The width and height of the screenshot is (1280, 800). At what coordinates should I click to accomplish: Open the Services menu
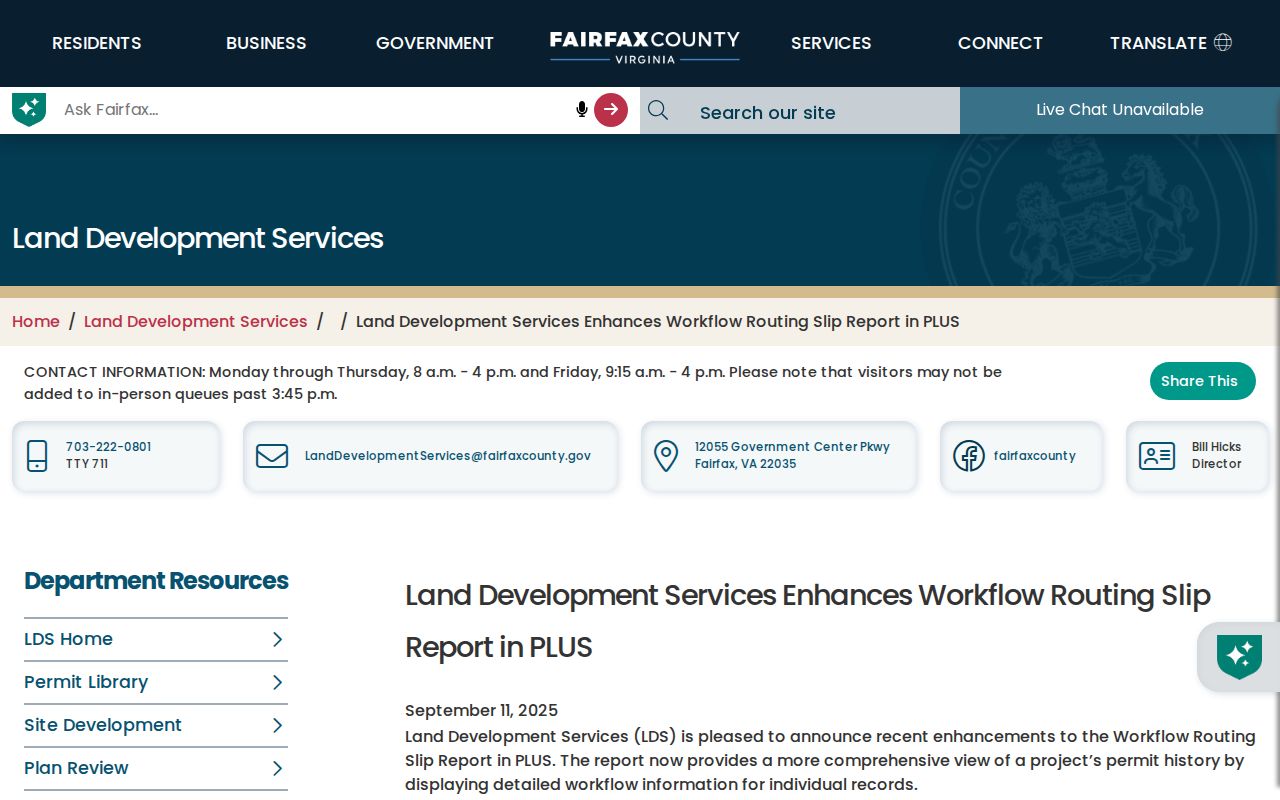click(x=831, y=43)
